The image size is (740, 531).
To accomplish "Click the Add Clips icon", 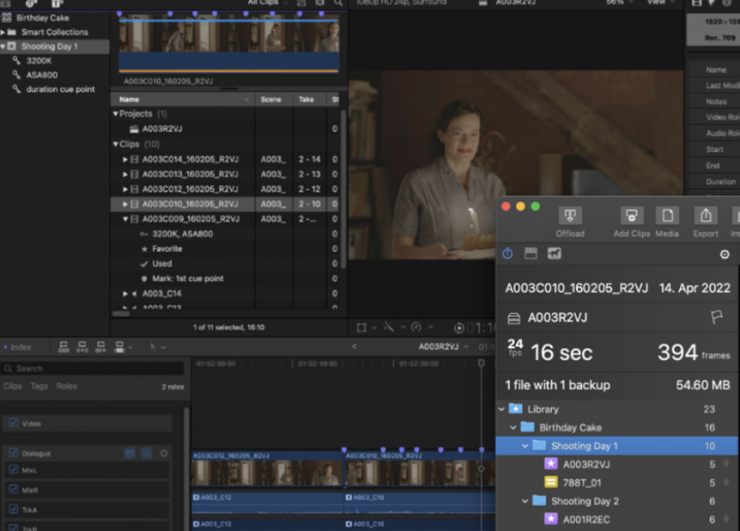I will click(x=631, y=216).
